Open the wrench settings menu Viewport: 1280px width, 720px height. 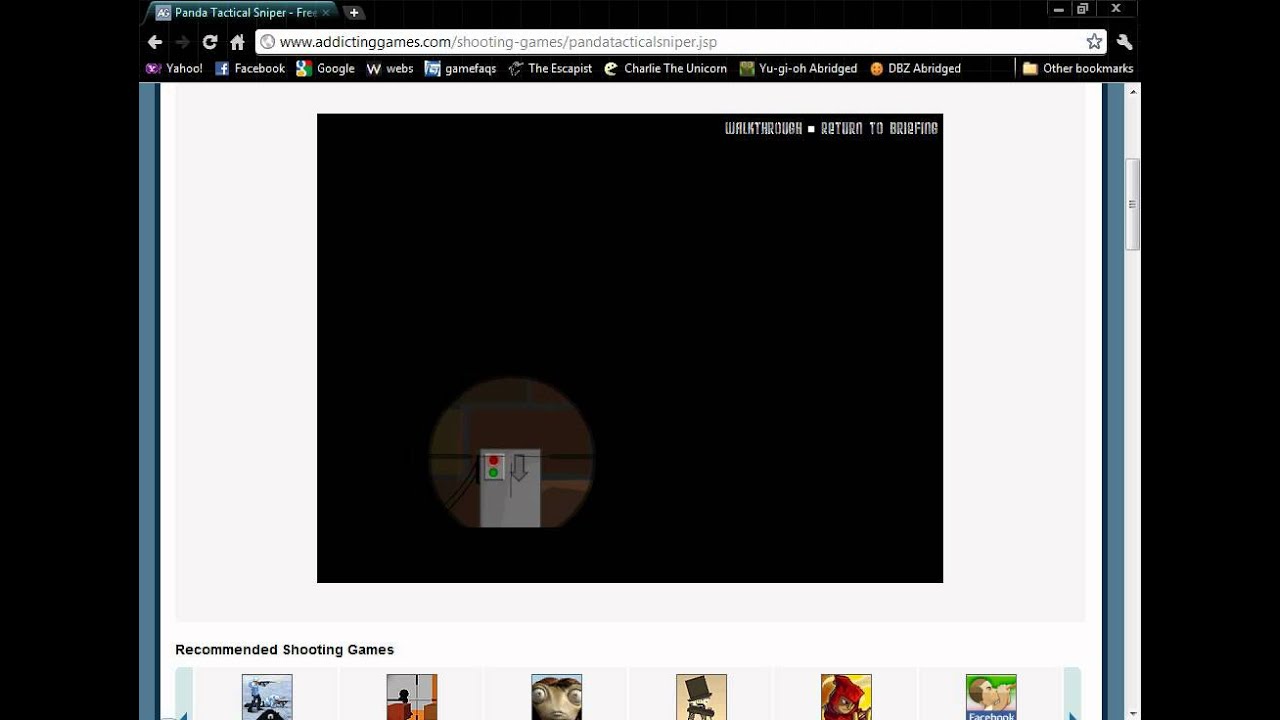click(x=1125, y=42)
